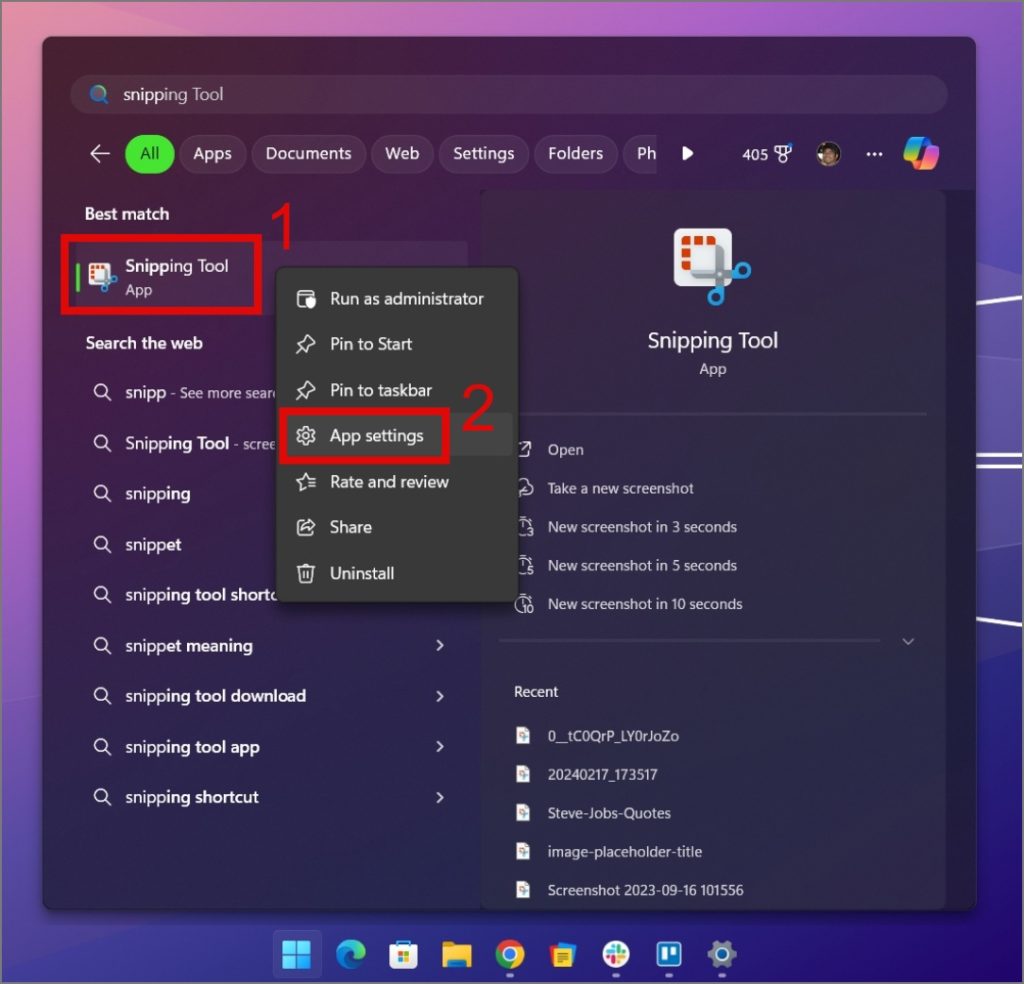Click the snipping shortcut suggestion text

191,797
